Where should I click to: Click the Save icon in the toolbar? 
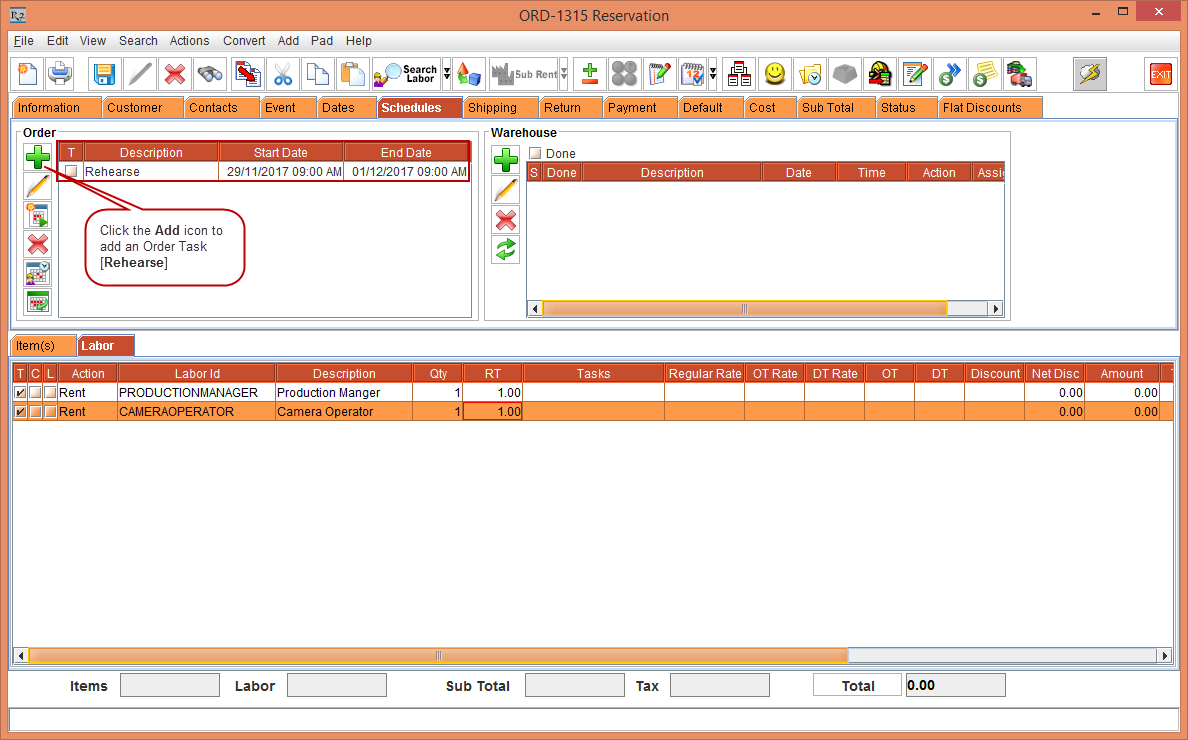[103, 73]
